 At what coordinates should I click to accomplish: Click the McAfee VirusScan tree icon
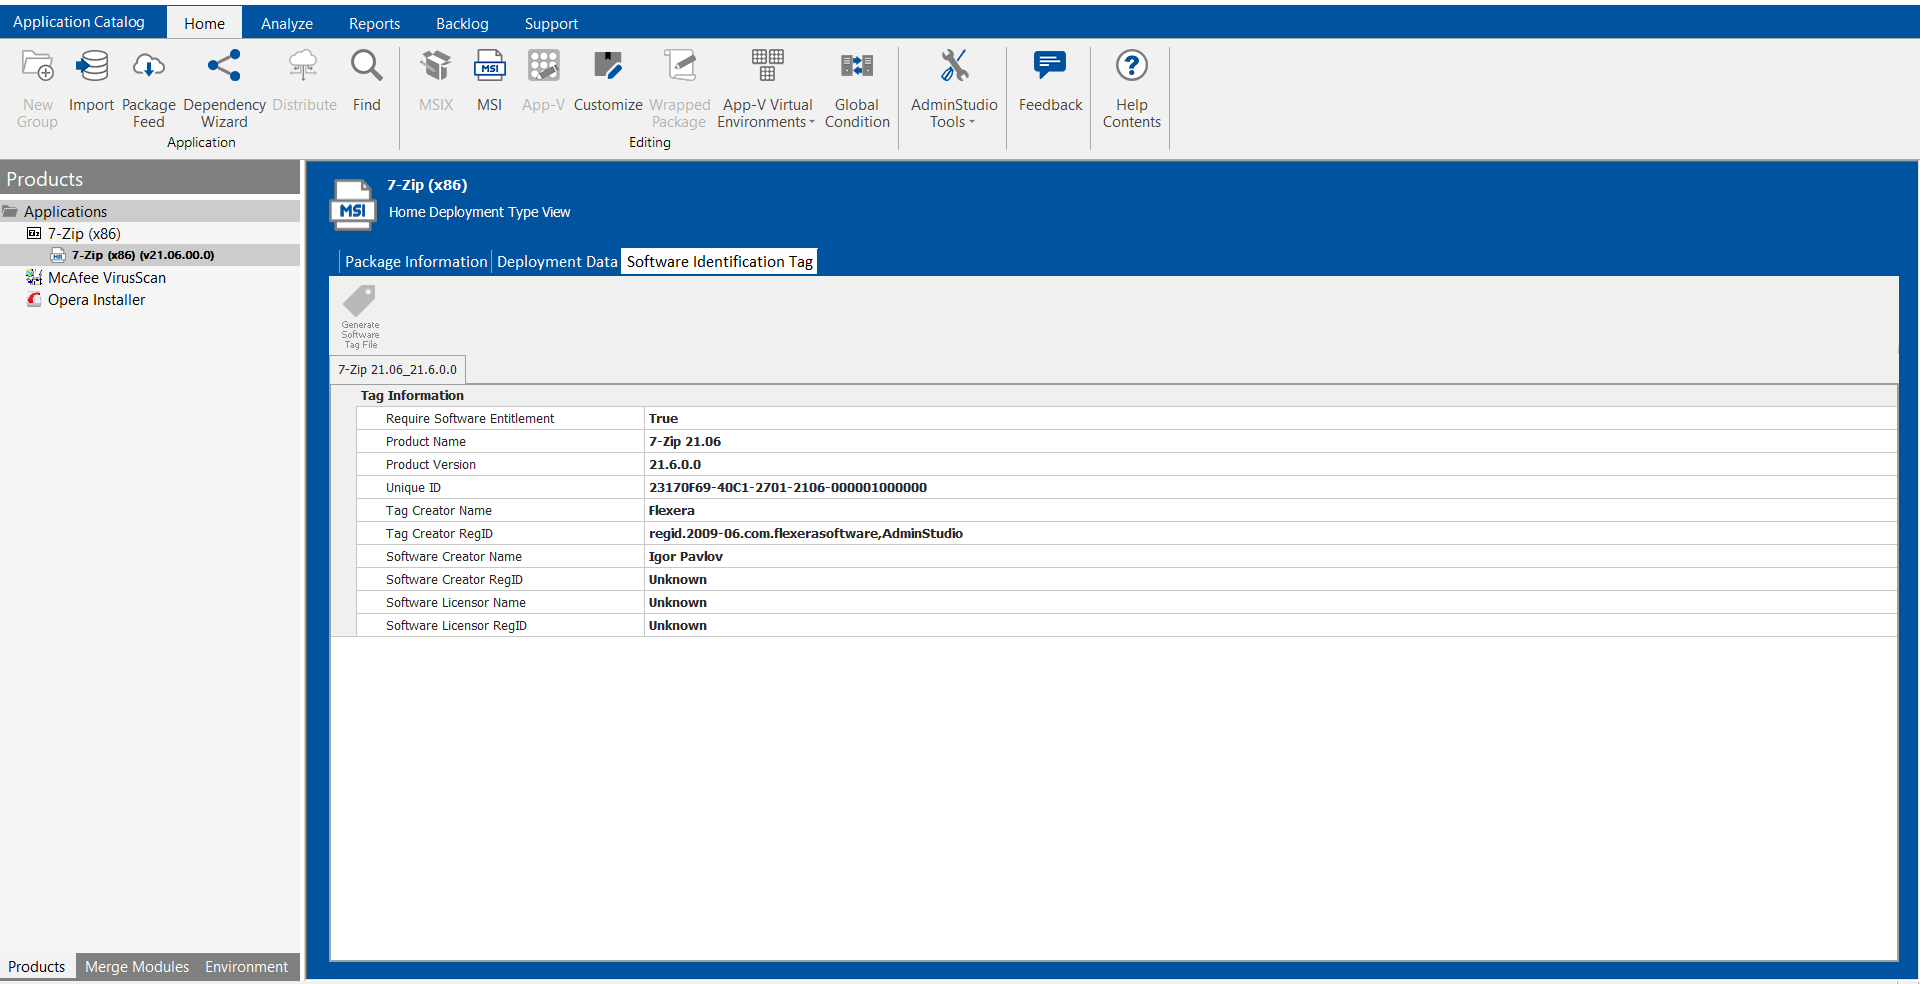click(x=34, y=278)
